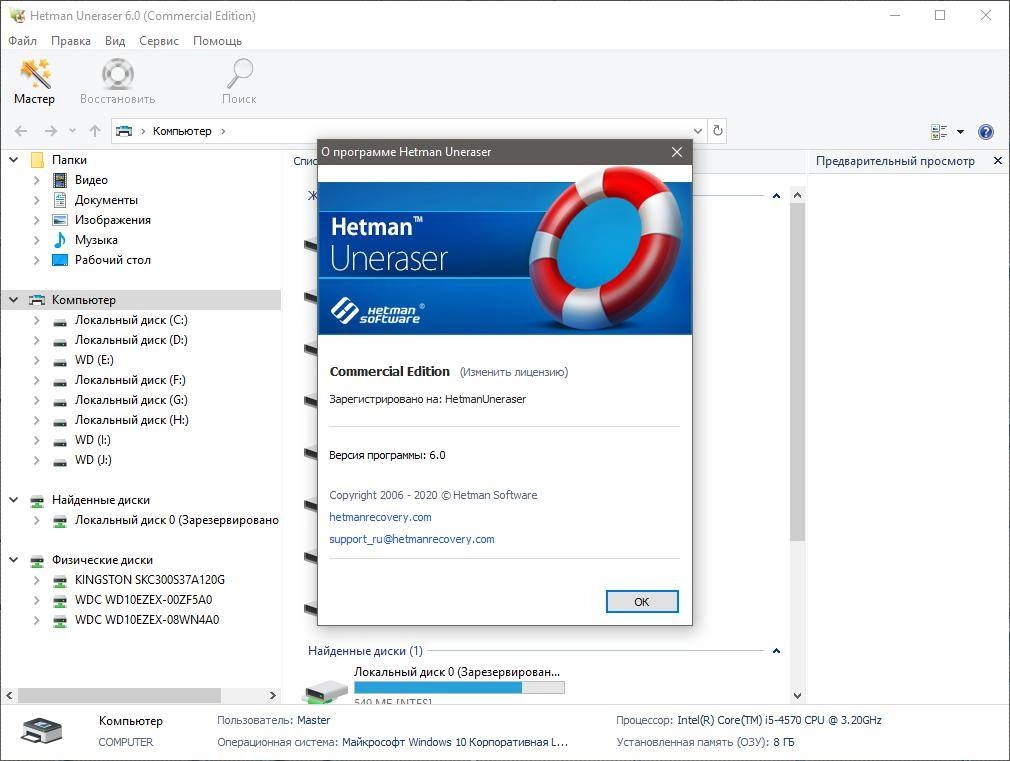Select the Документы folder icon
Image resolution: width=1010 pixels, height=761 pixels.
(60, 200)
